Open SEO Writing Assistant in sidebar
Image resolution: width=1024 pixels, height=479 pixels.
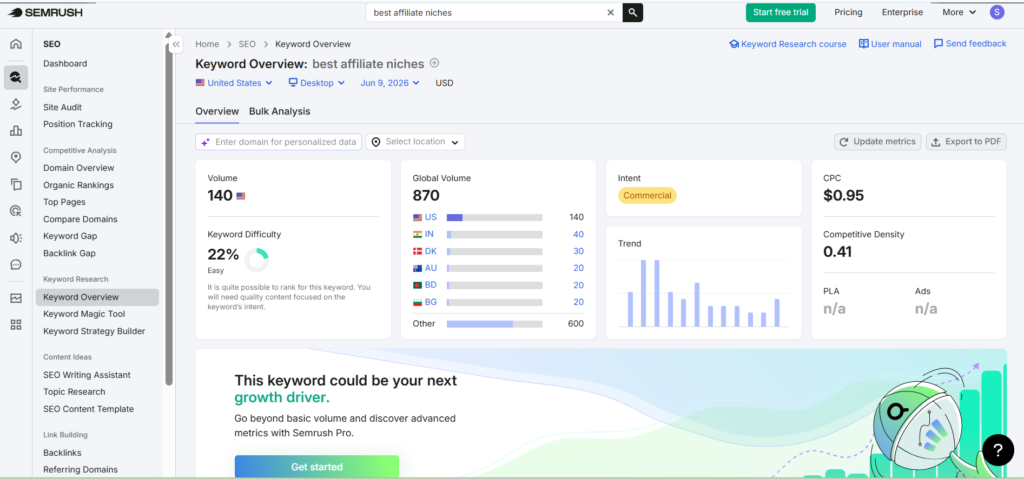87,374
